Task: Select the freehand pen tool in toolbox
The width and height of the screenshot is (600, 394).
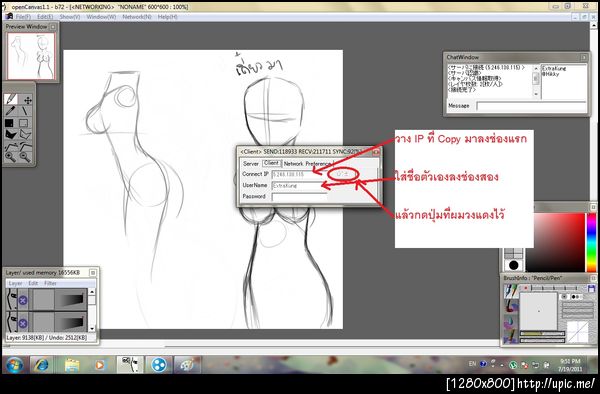Action: [11, 99]
